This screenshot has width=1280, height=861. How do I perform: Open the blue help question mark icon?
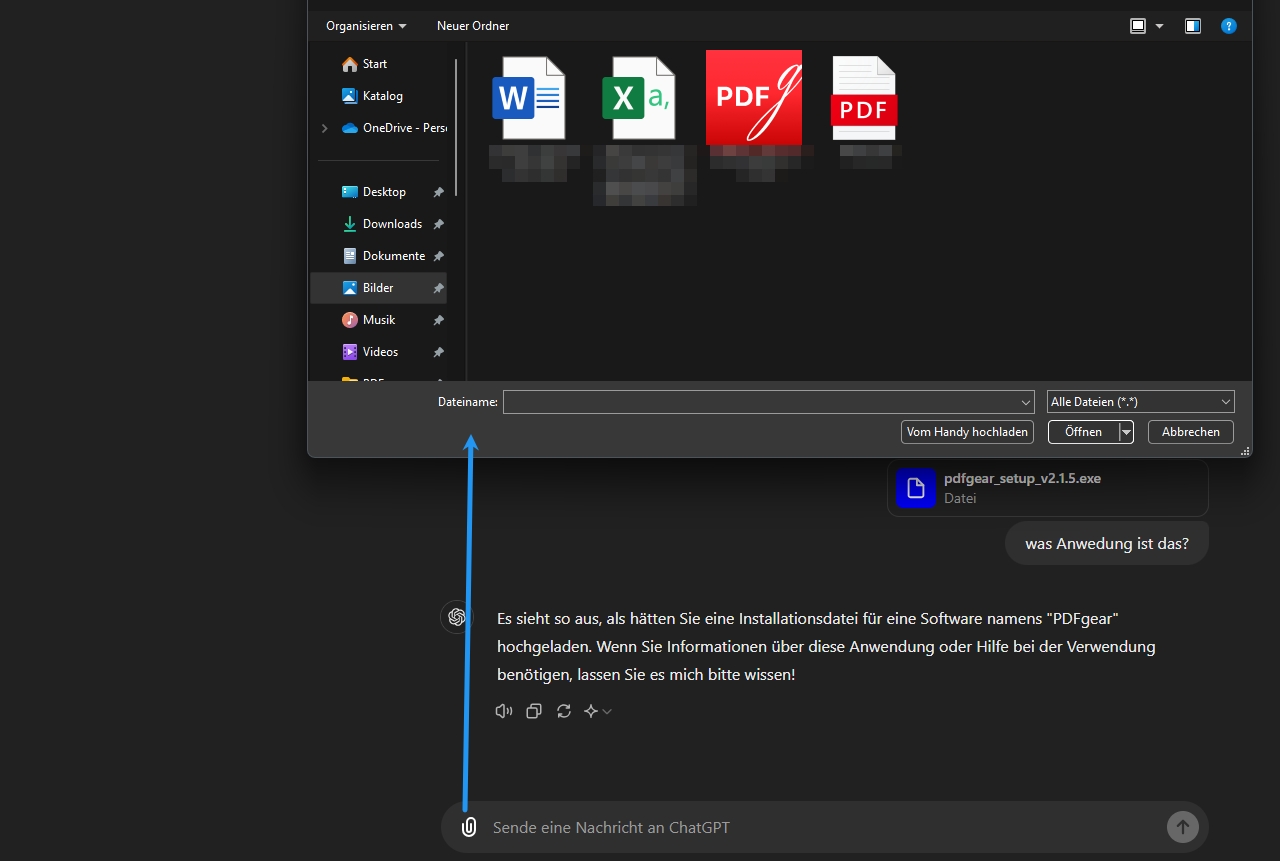tap(1229, 26)
